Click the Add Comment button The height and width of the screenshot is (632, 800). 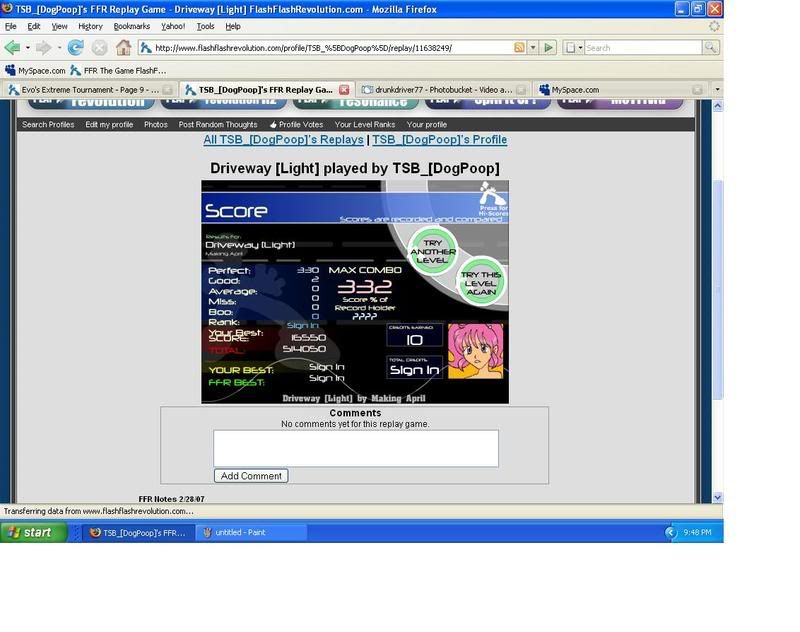251,476
